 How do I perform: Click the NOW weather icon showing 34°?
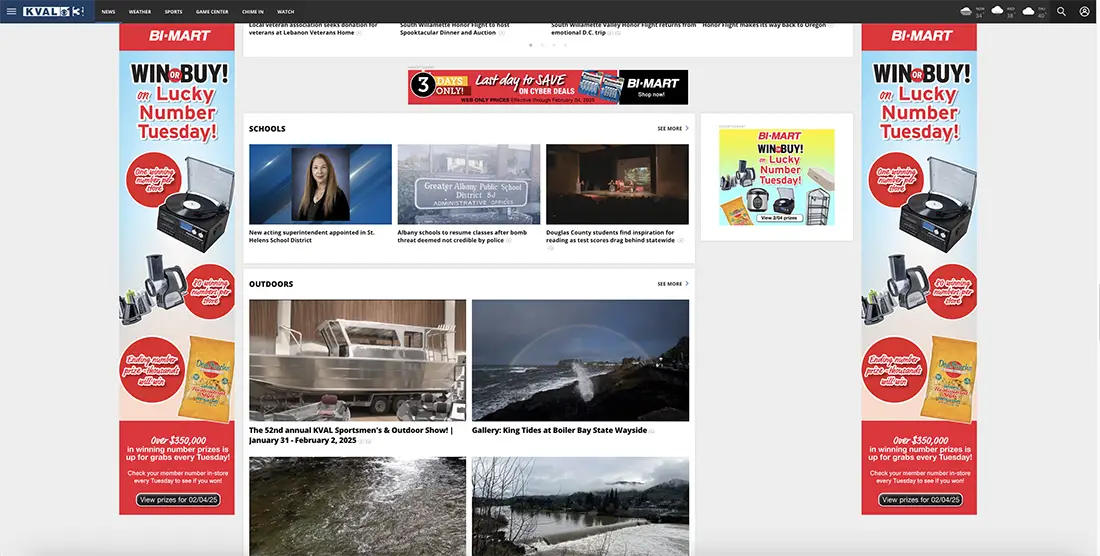coord(966,11)
